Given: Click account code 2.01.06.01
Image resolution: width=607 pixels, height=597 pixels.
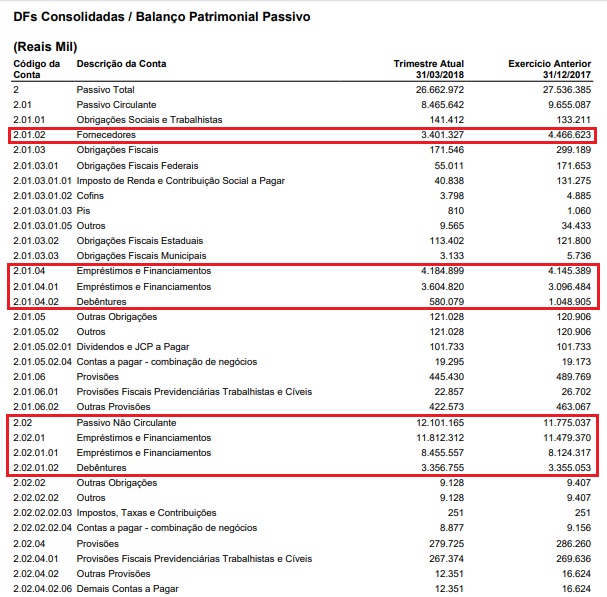Looking at the screenshot, I should (36, 392).
